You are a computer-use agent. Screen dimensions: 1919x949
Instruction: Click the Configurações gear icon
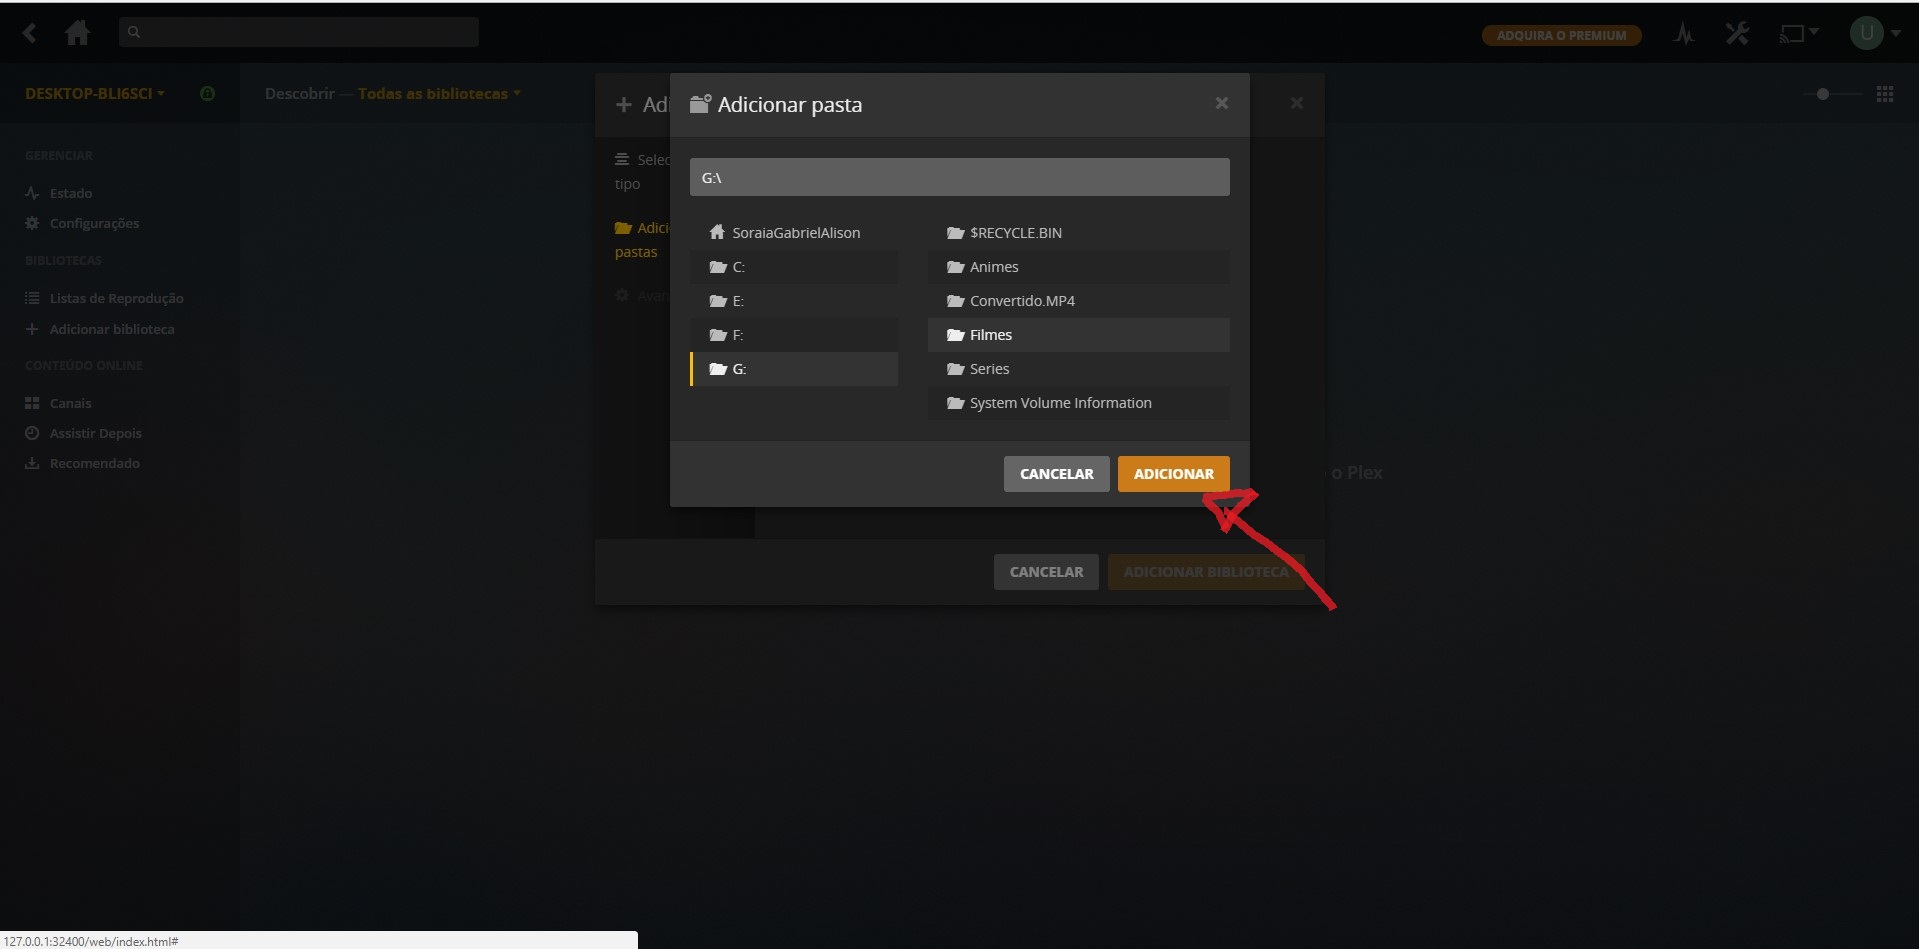click(x=32, y=223)
